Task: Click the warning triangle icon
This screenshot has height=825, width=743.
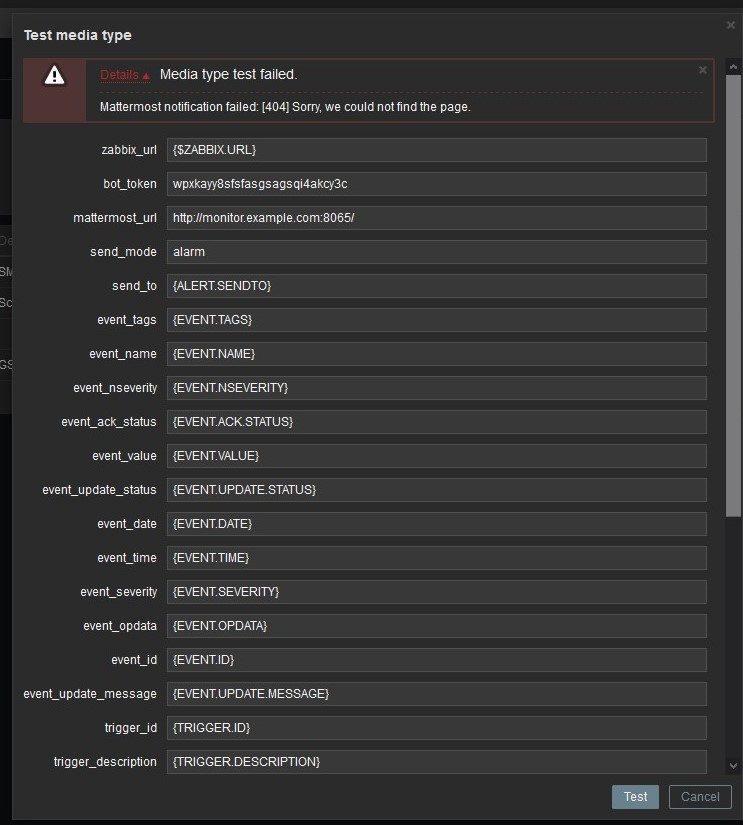Action: click(x=54, y=75)
